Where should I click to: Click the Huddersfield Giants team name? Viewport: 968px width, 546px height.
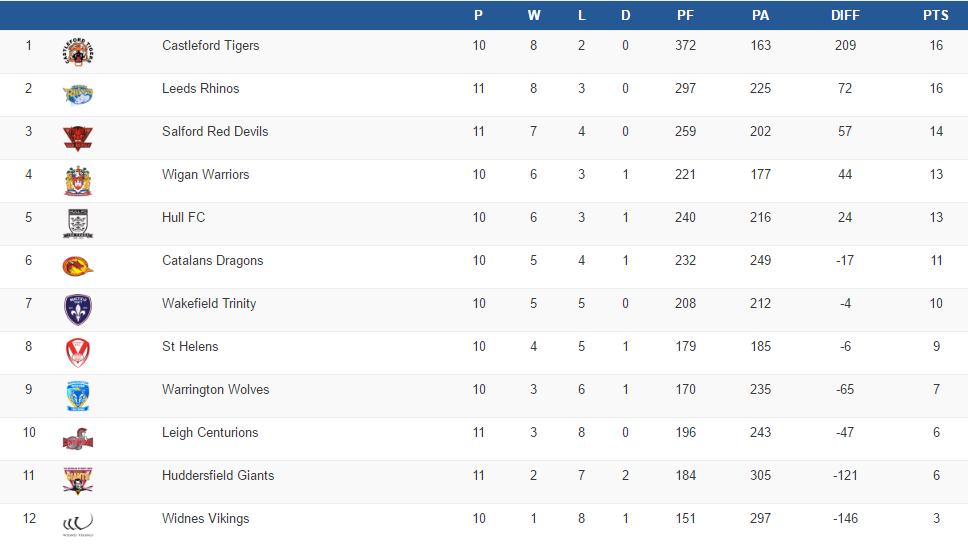[218, 476]
